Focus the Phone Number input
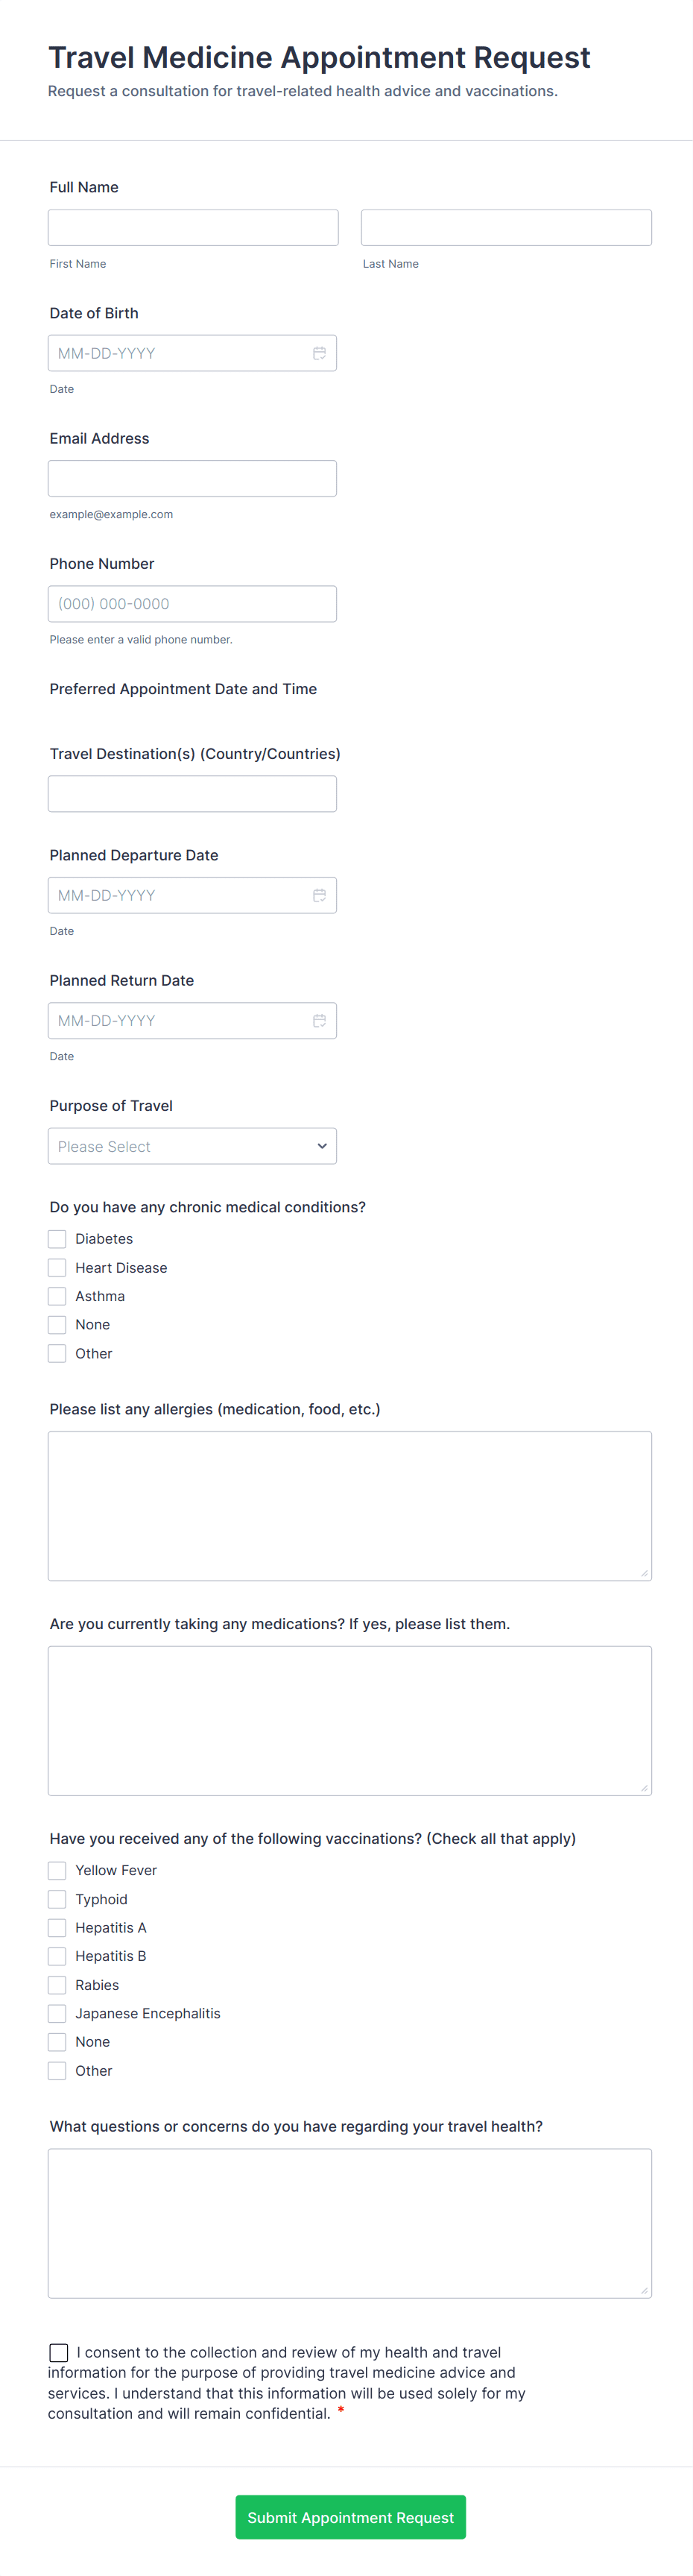 coord(192,604)
